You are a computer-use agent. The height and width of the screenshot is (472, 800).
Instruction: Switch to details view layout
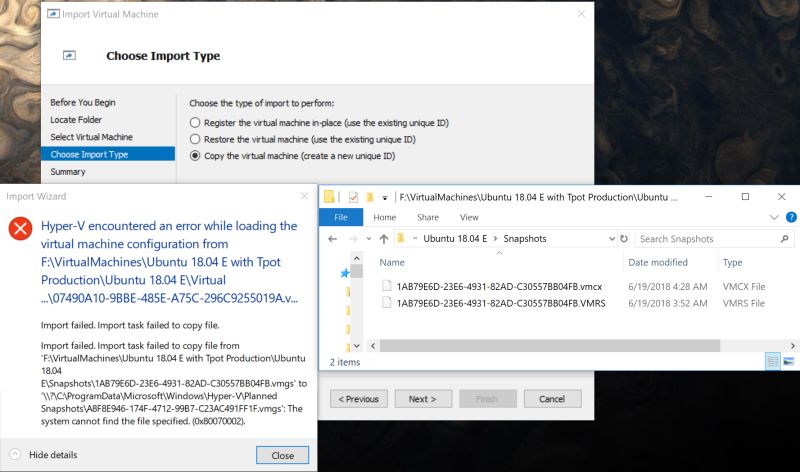[x=773, y=362]
